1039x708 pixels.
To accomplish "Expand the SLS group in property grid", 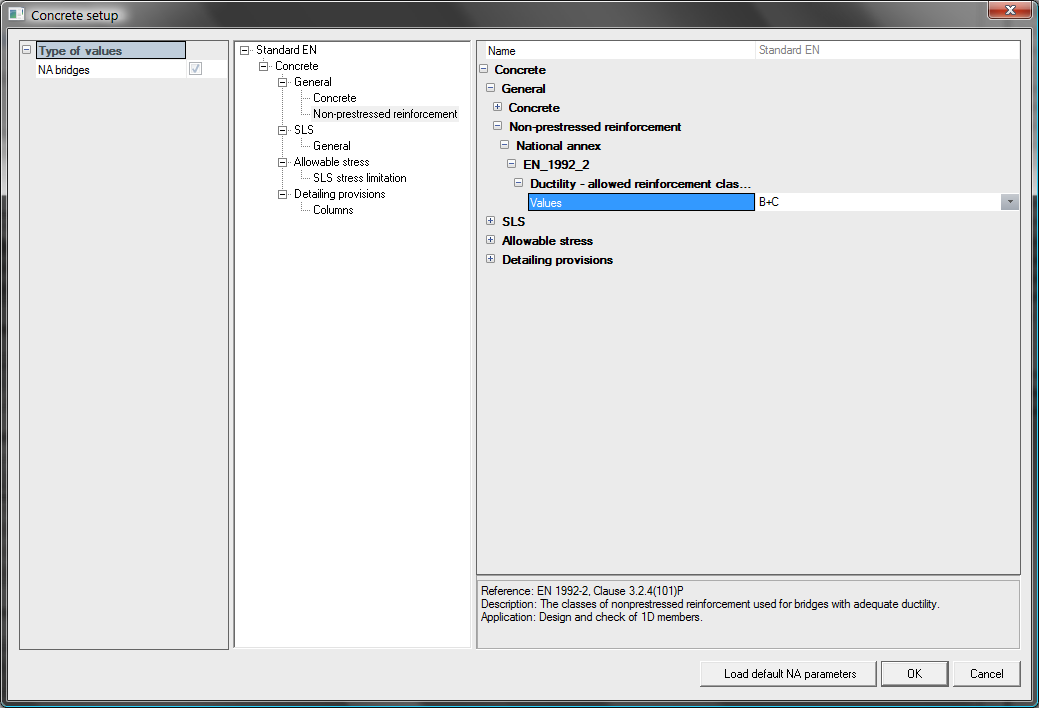I will tap(490, 221).
